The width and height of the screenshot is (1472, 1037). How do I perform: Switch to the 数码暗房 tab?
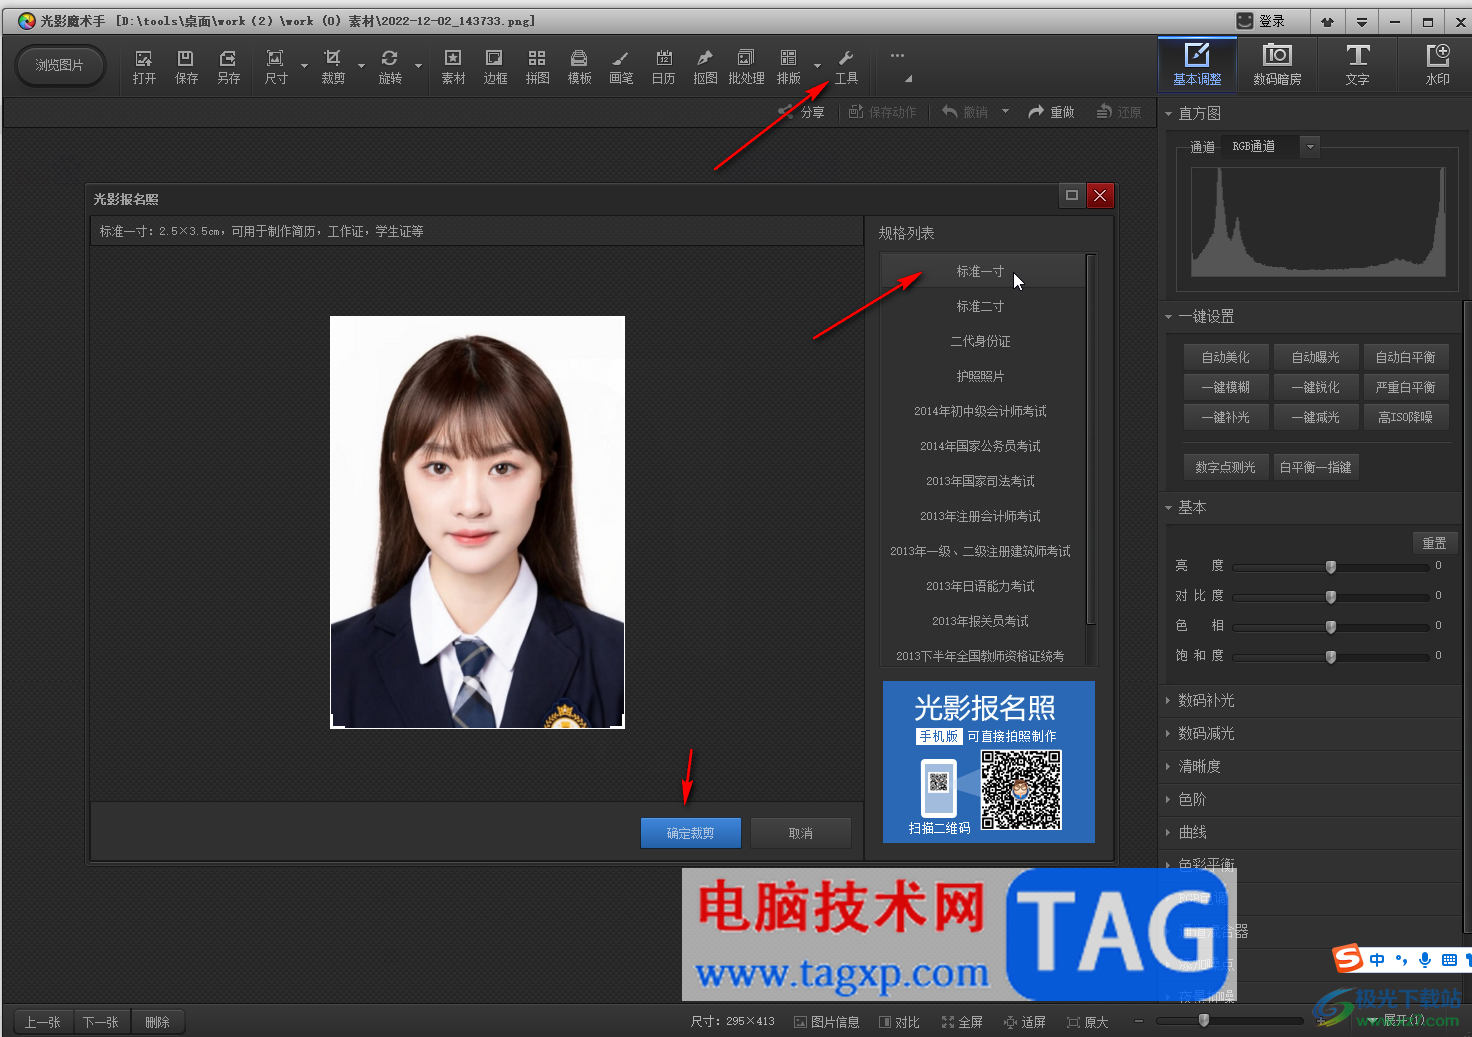tap(1277, 64)
